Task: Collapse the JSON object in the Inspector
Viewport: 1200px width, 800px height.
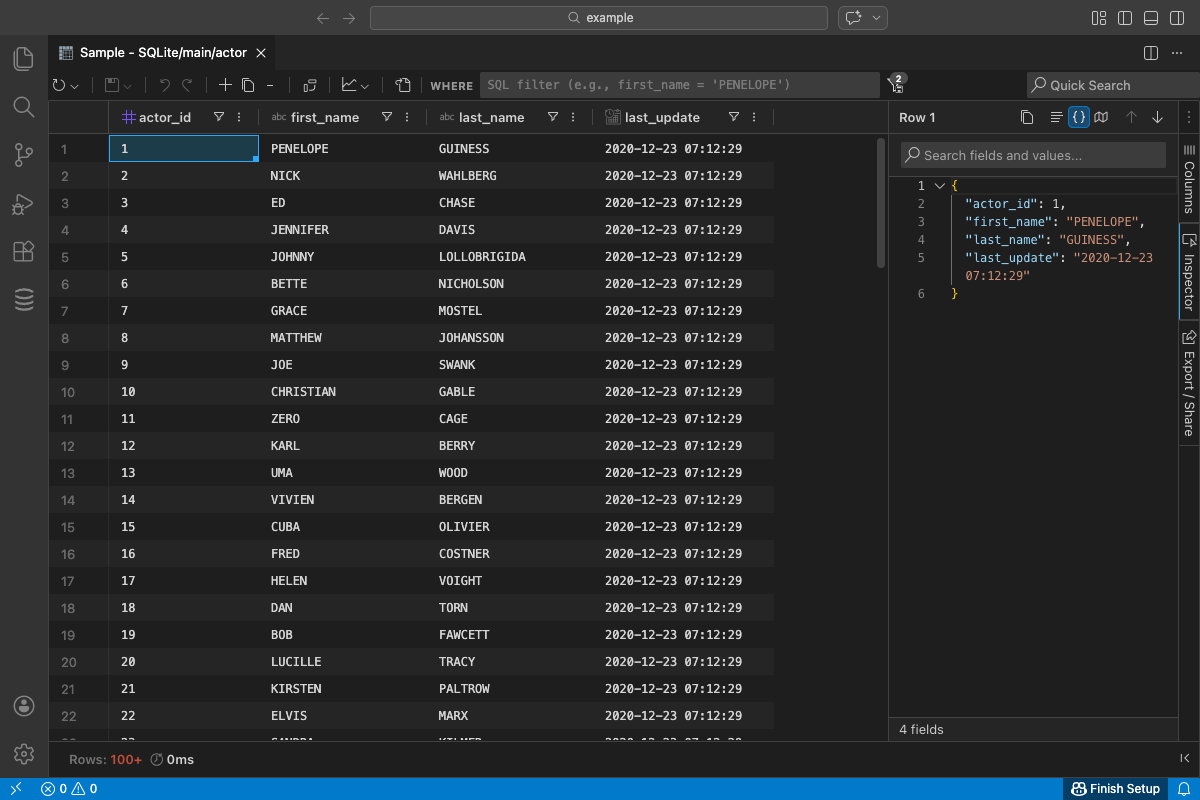Action: tap(938, 185)
